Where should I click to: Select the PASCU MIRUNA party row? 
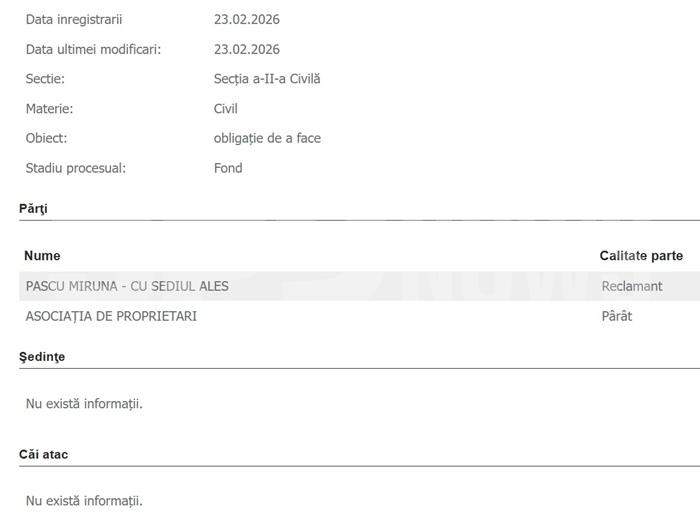click(127, 286)
